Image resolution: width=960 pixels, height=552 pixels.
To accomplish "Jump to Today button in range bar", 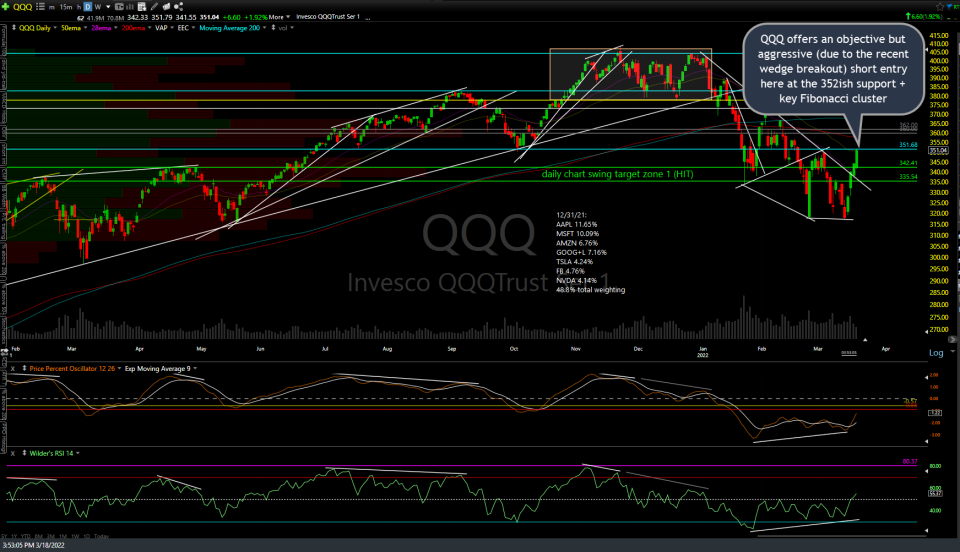I will coord(102,537).
